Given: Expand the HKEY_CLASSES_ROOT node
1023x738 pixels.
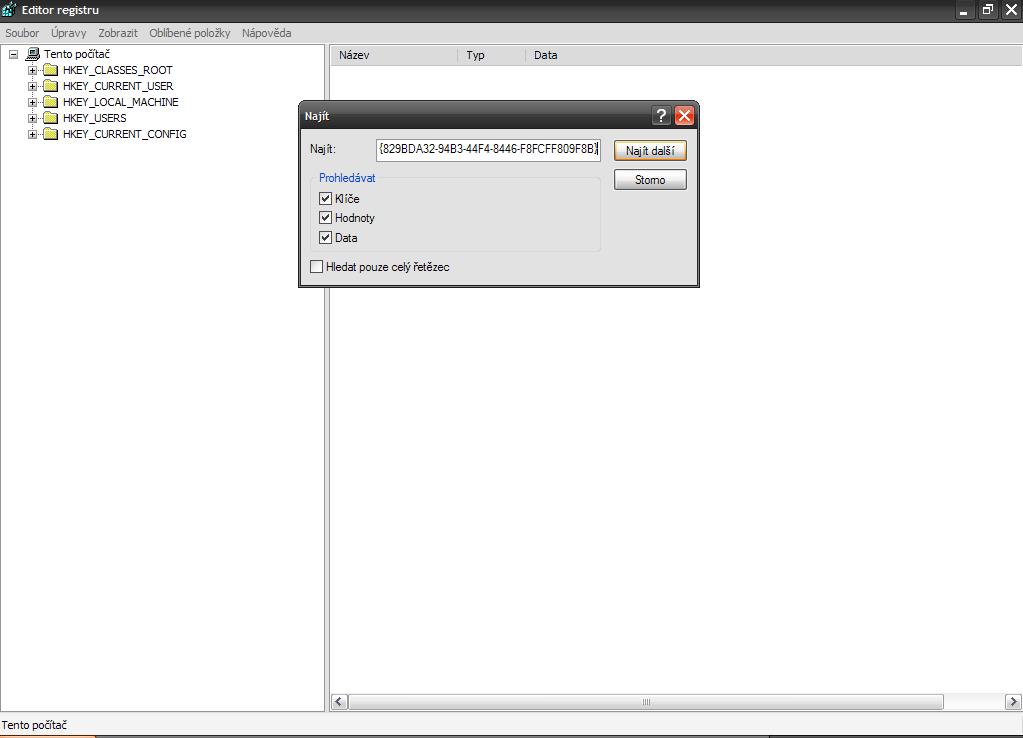Looking at the screenshot, I should click(32, 70).
